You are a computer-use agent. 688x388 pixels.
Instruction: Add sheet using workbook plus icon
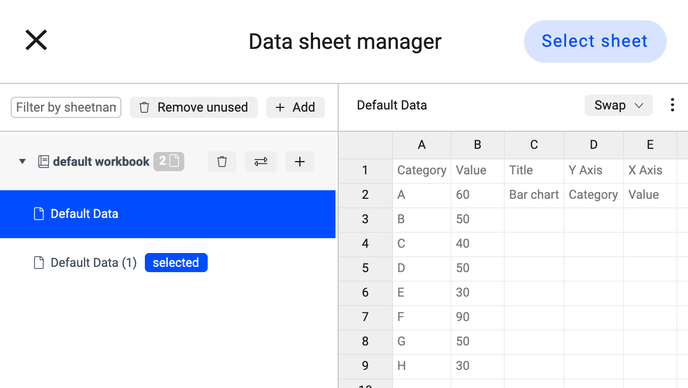coord(300,162)
